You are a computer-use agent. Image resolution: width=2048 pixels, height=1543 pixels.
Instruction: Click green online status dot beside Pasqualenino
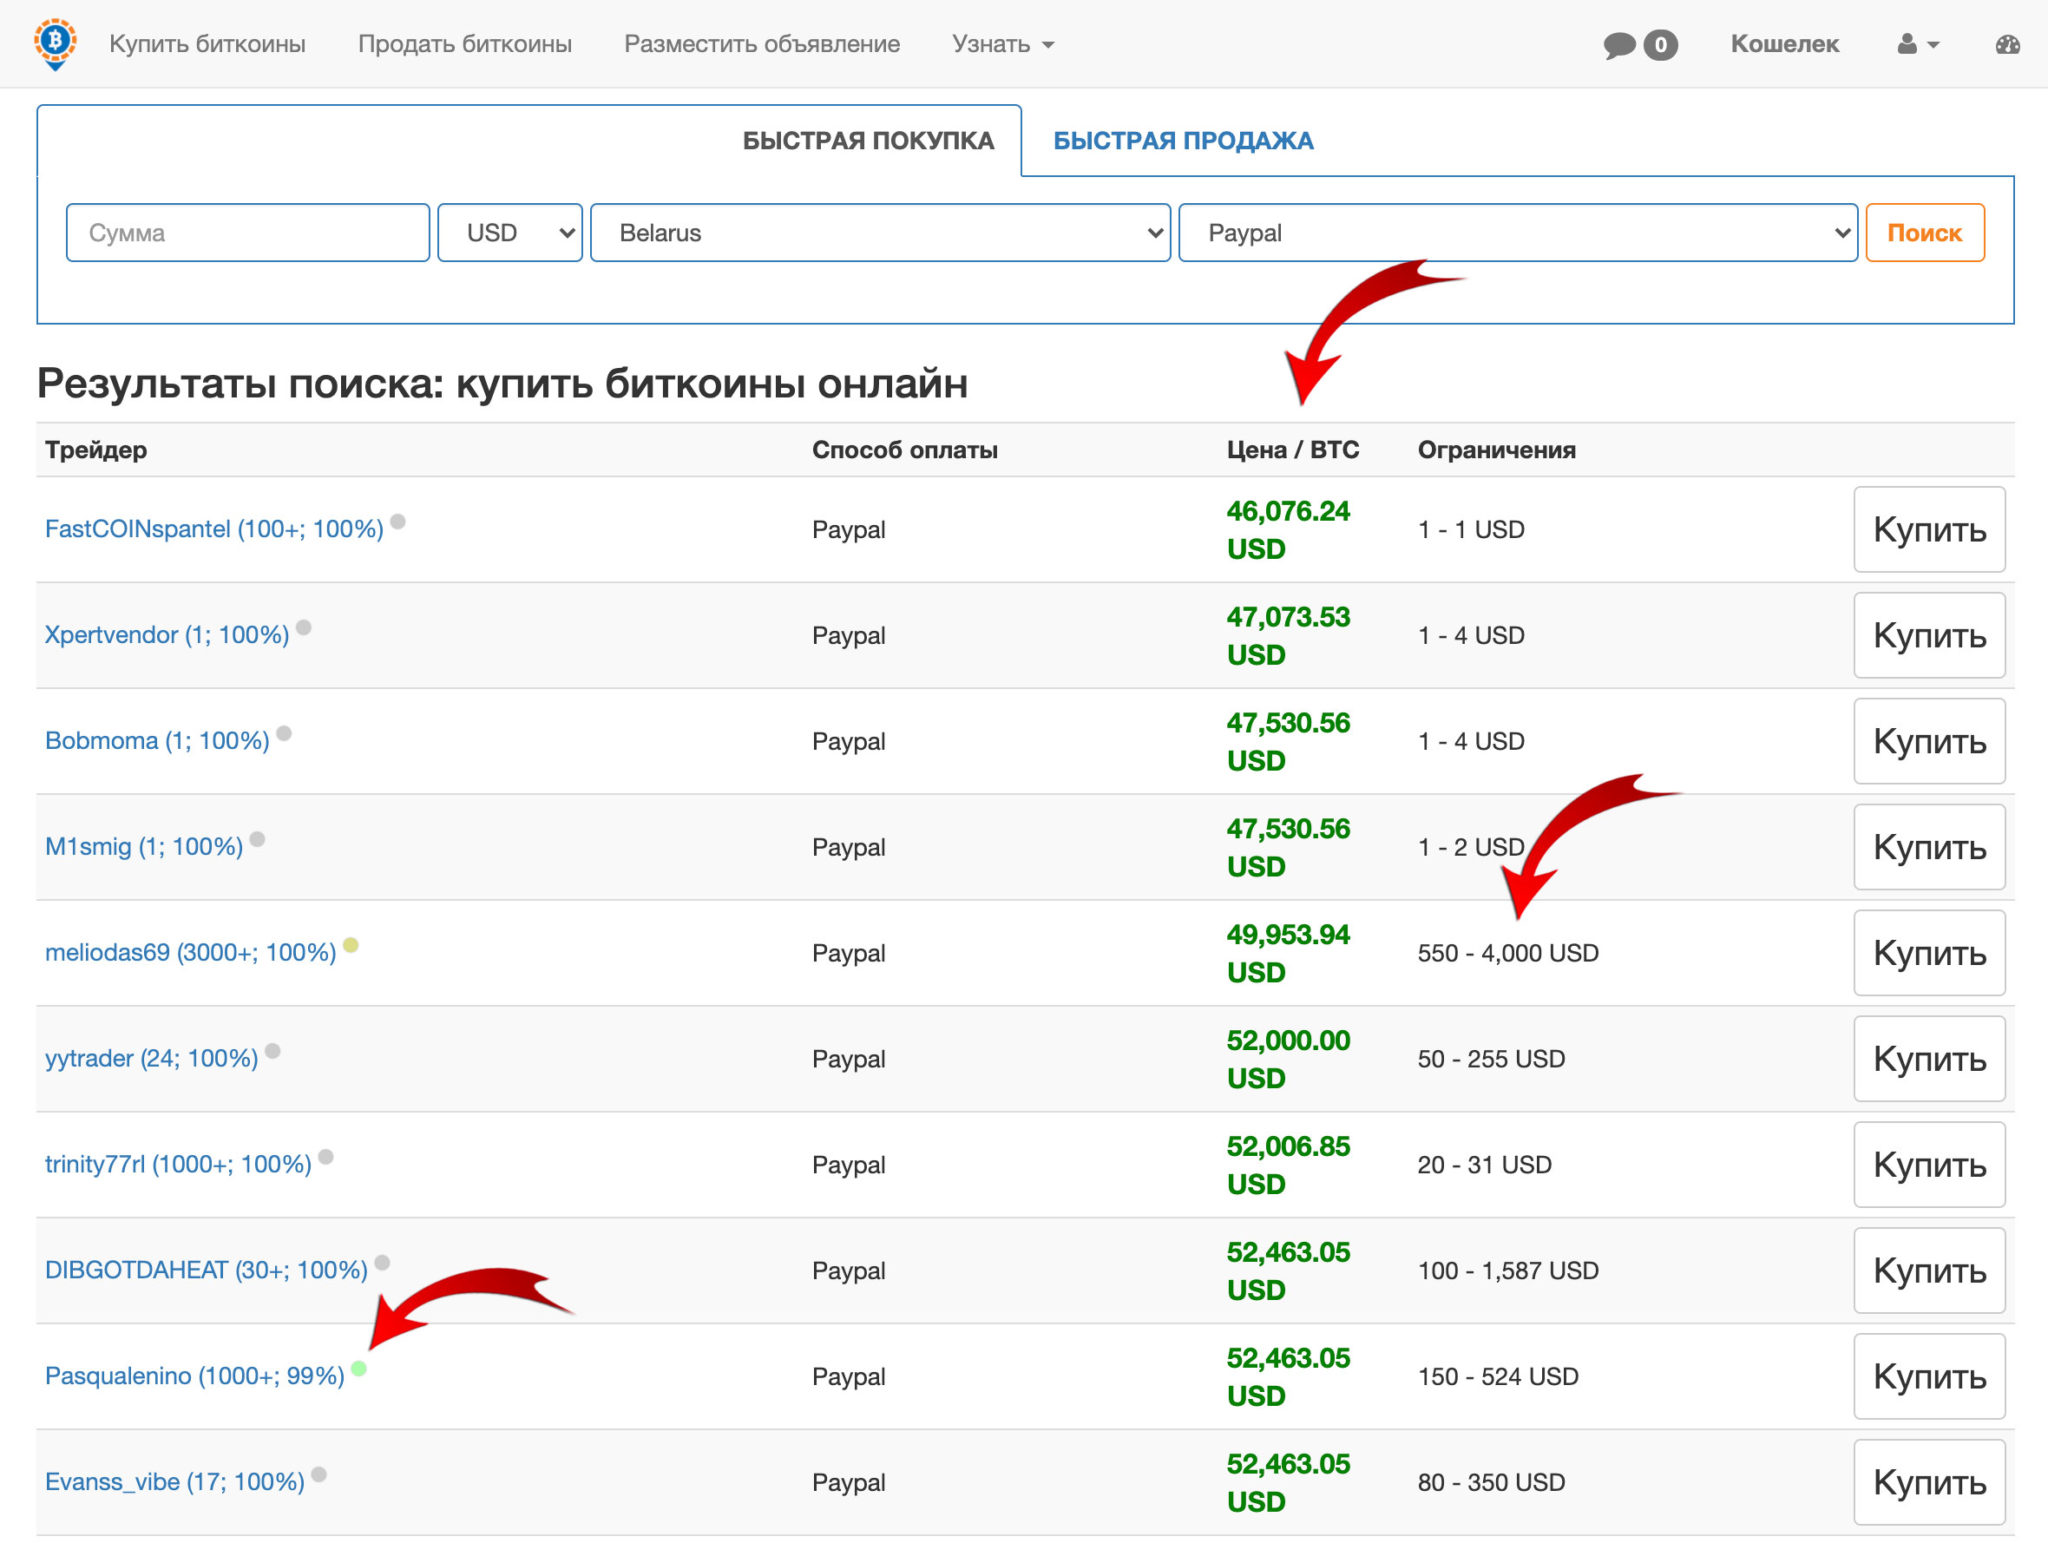point(359,1368)
